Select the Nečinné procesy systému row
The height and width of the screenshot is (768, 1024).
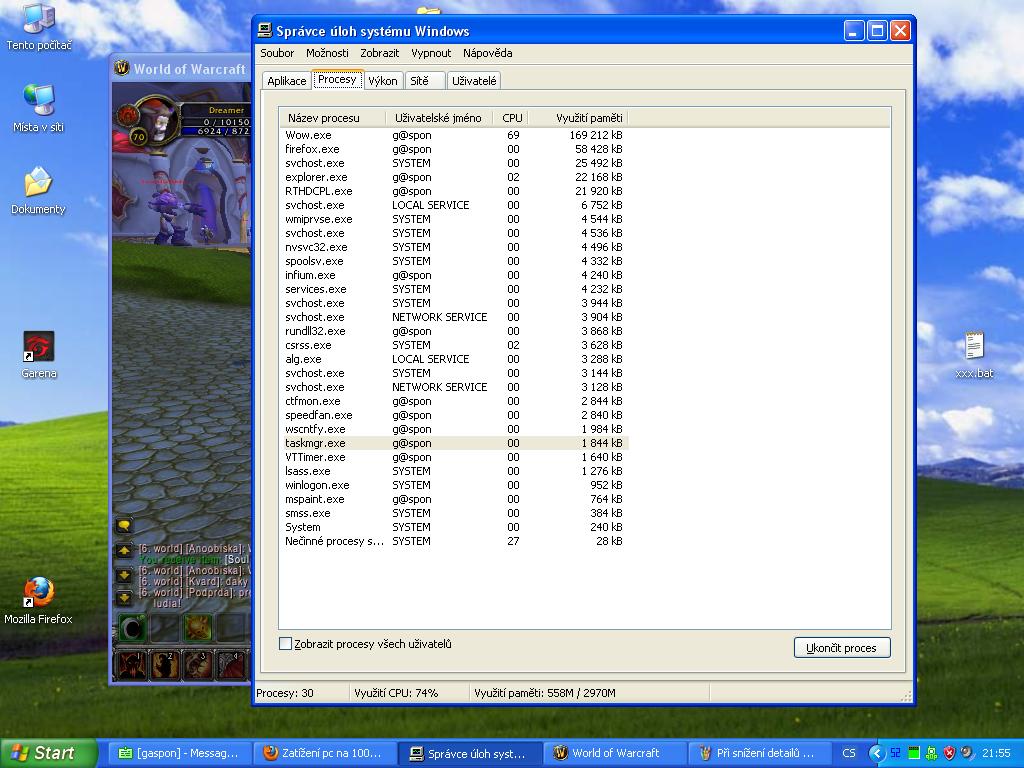pos(454,541)
